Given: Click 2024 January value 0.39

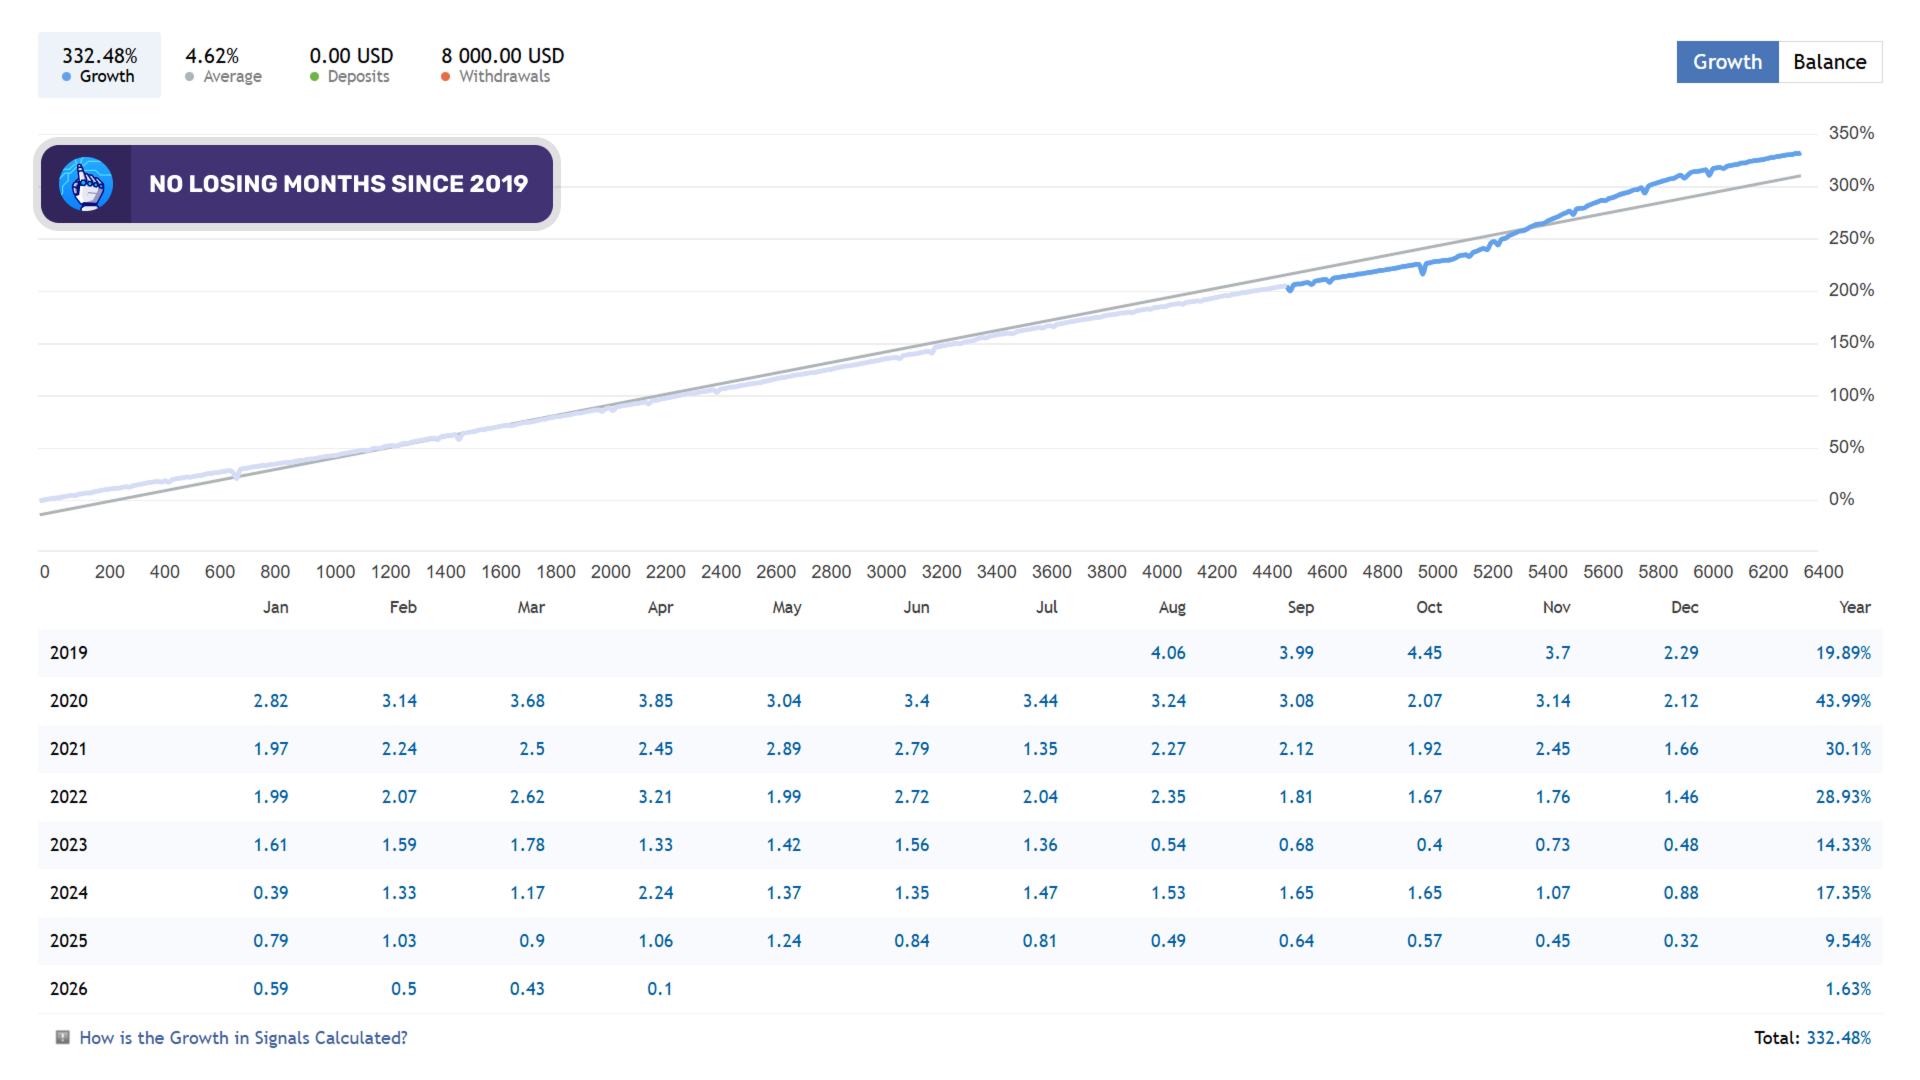Looking at the screenshot, I should pyautogui.click(x=270, y=893).
